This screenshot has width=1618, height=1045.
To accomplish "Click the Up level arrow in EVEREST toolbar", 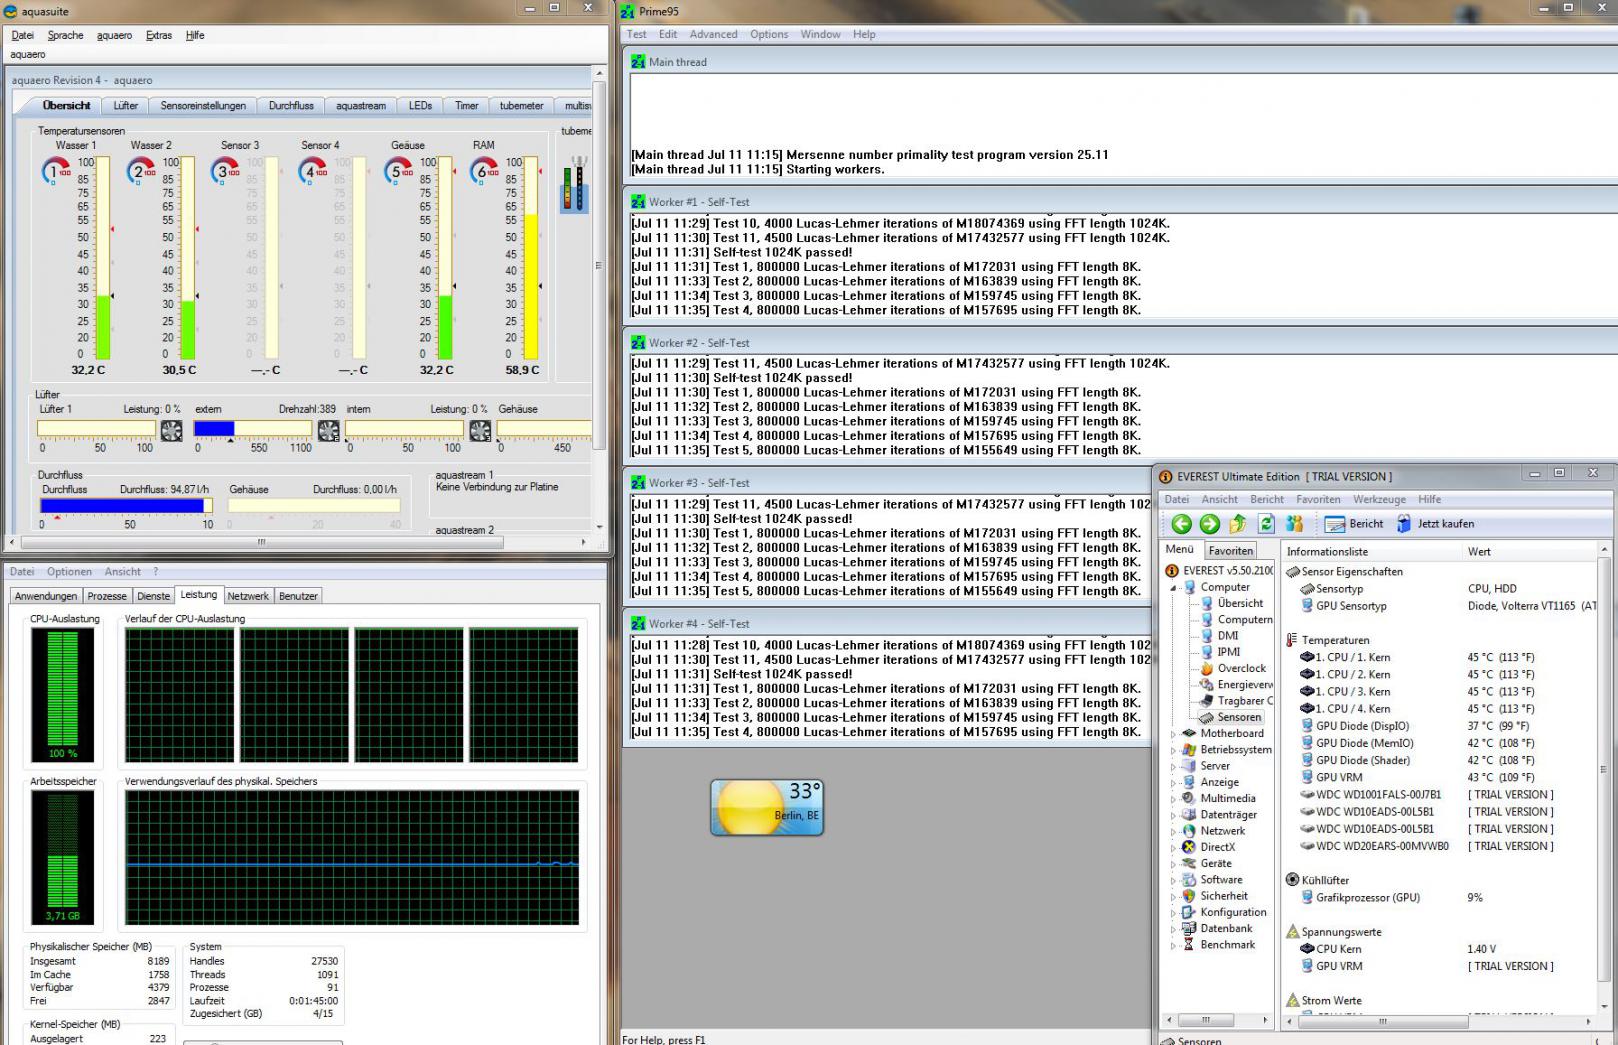I will pyautogui.click(x=1238, y=524).
